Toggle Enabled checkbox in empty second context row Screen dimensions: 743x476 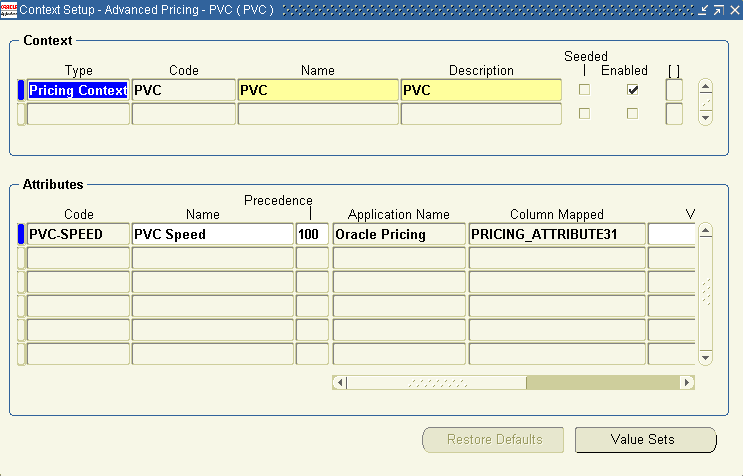(x=632, y=114)
